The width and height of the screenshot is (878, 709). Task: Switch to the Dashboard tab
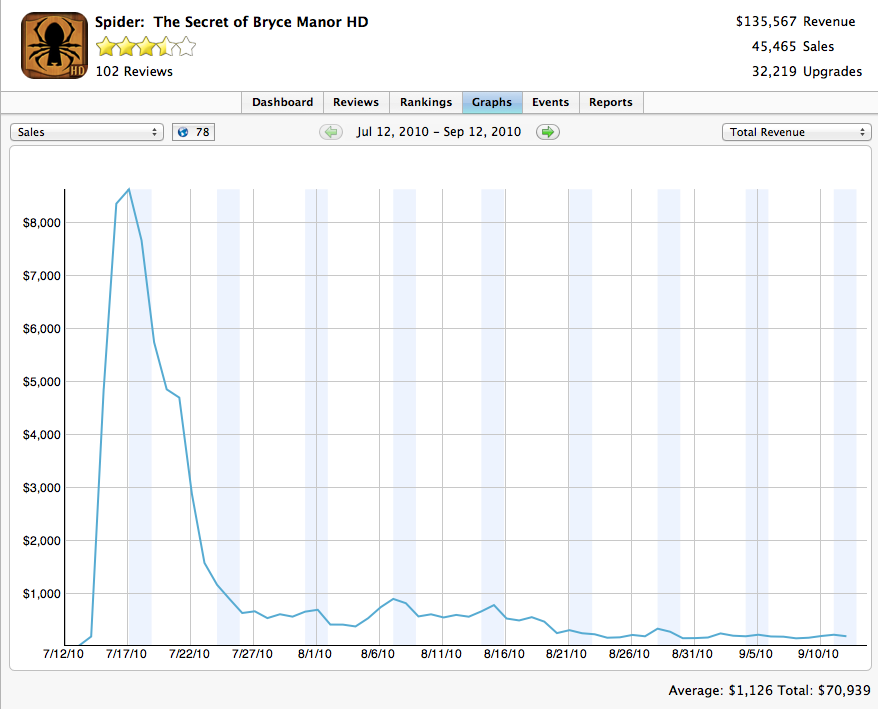[x=282, y=102]
